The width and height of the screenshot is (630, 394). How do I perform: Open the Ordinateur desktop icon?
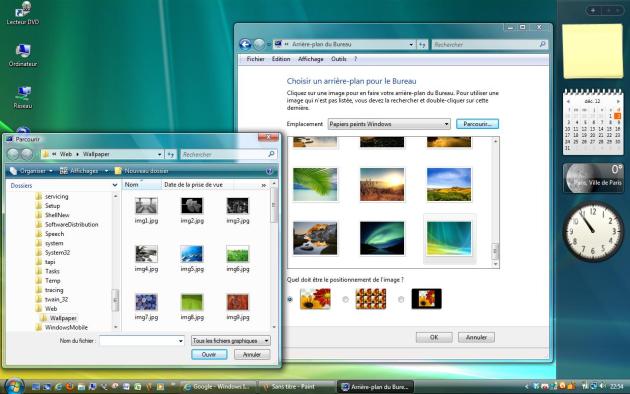[x=22, y=55]
